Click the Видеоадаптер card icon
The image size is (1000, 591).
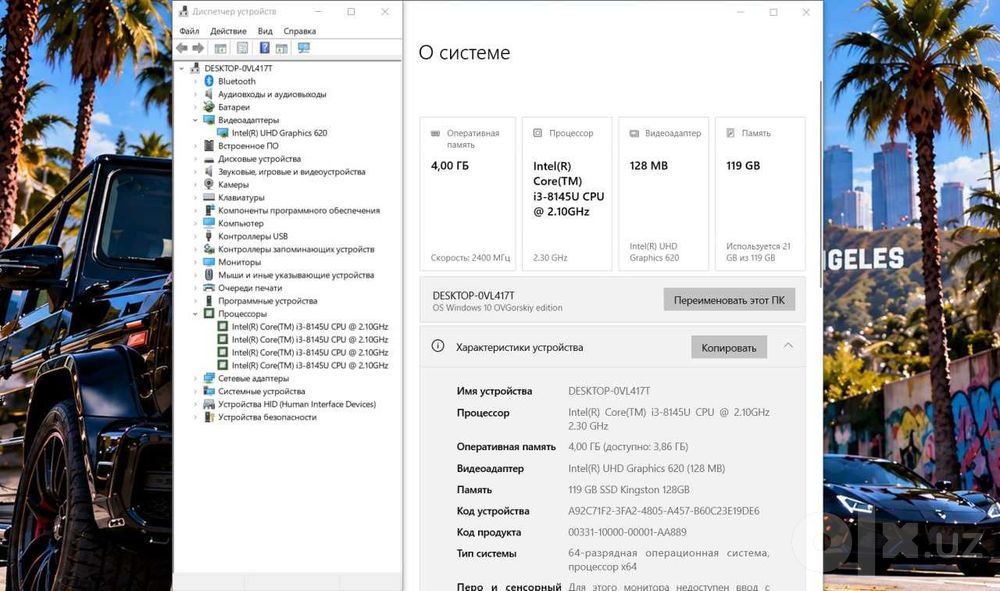pos(634,133)
